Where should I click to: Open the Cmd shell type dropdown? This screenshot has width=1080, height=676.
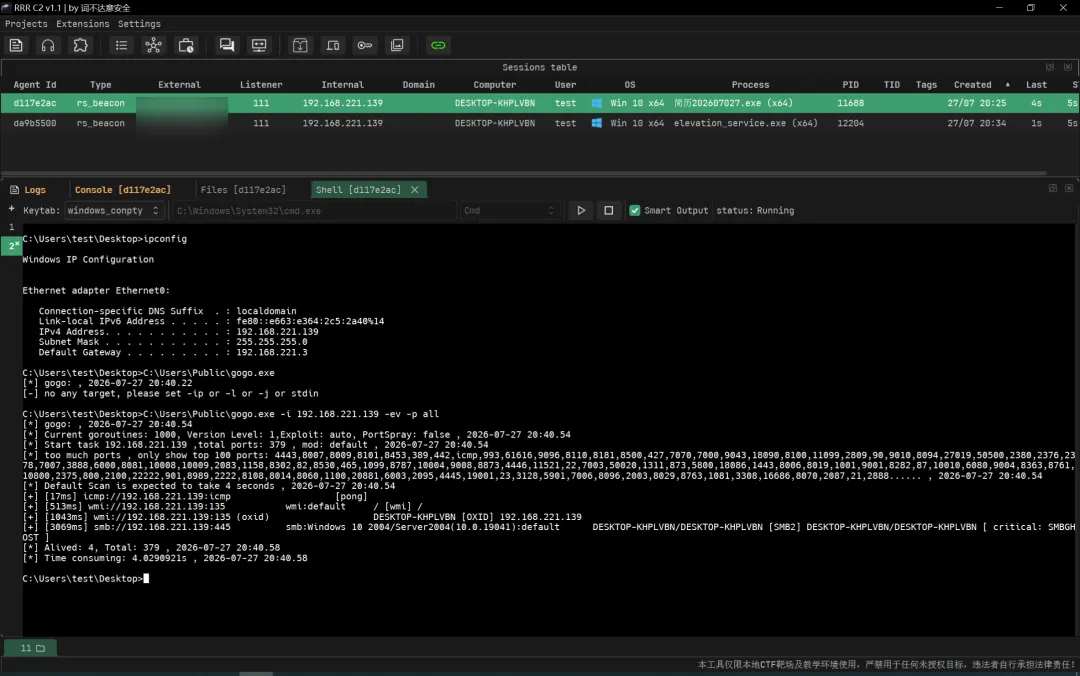point(509,210)
